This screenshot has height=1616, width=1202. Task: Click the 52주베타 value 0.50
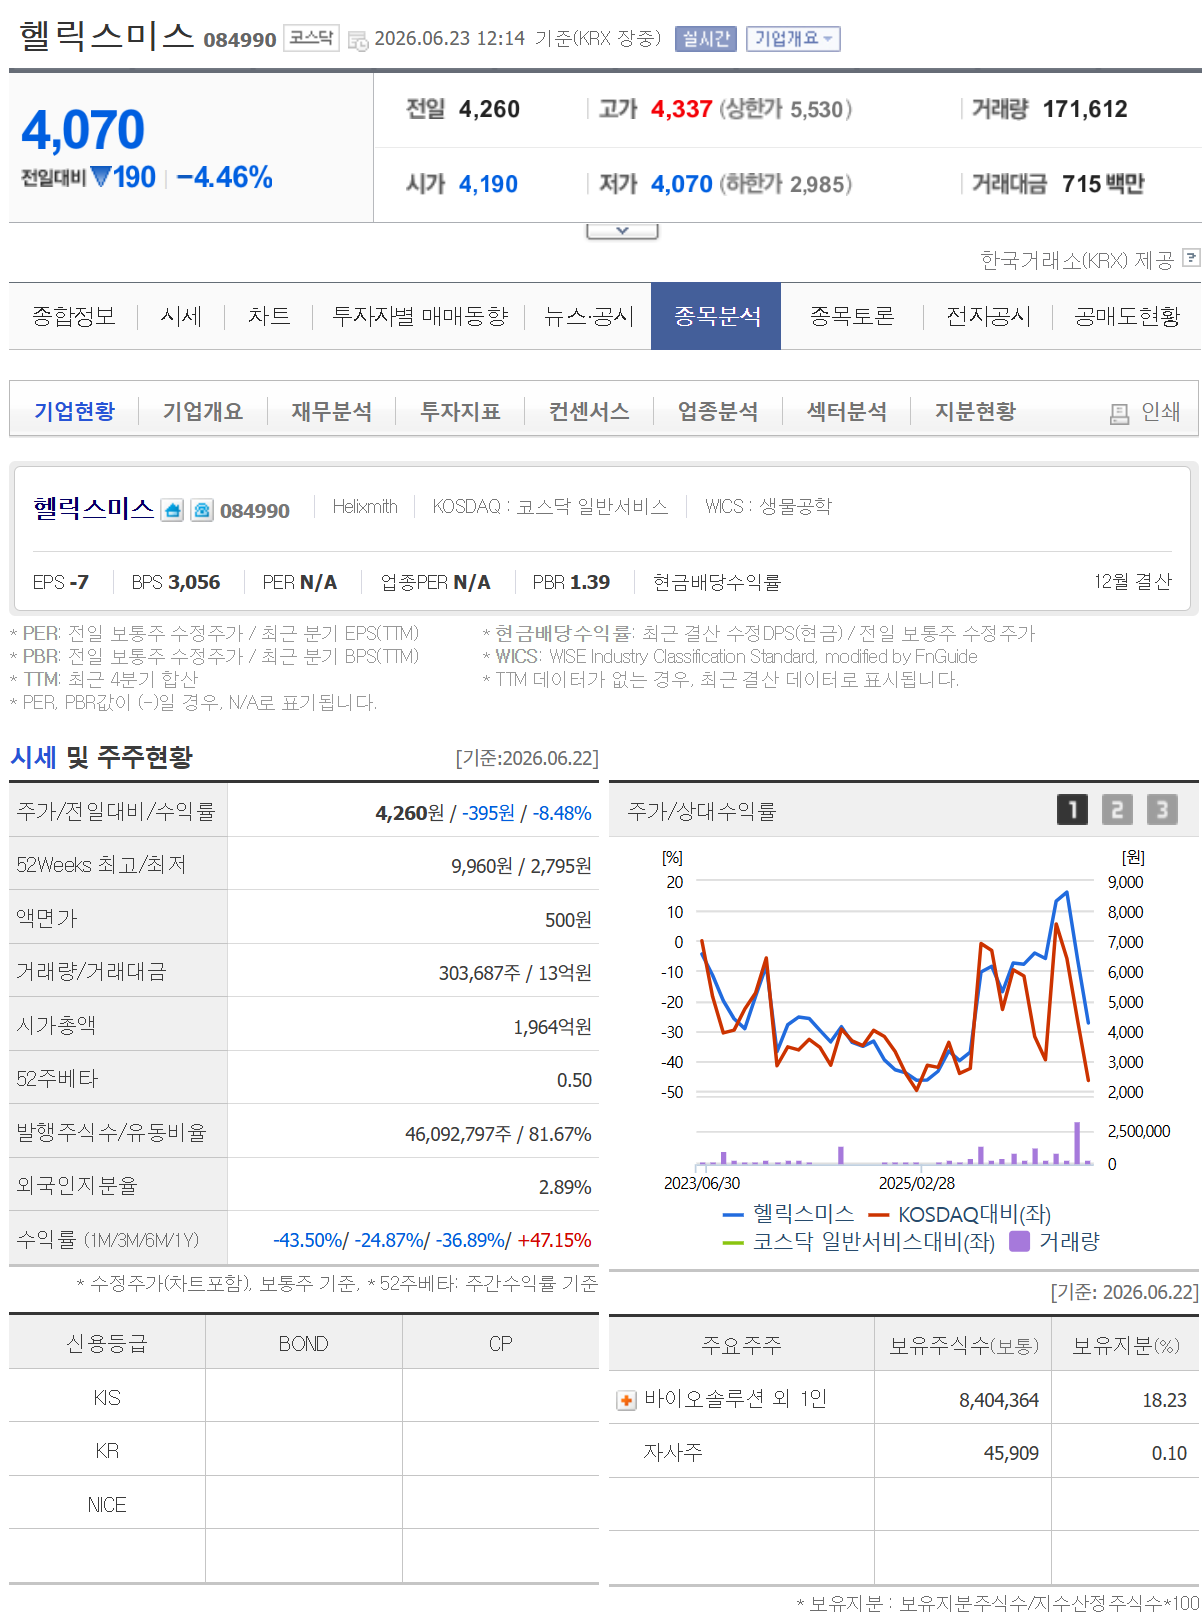574,1080
